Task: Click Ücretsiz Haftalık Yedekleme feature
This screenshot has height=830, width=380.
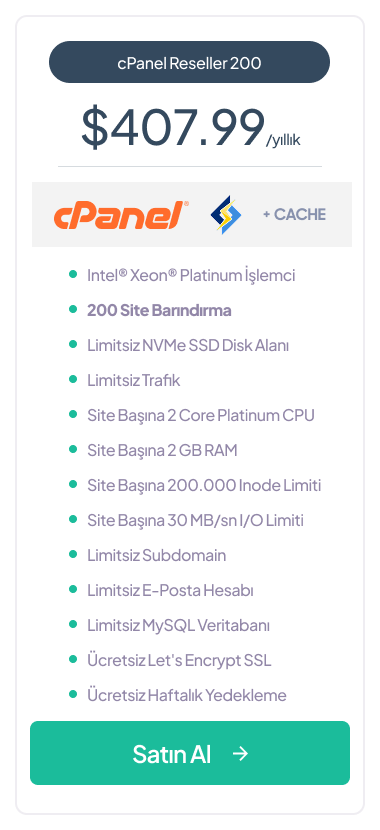Action: 187,694
